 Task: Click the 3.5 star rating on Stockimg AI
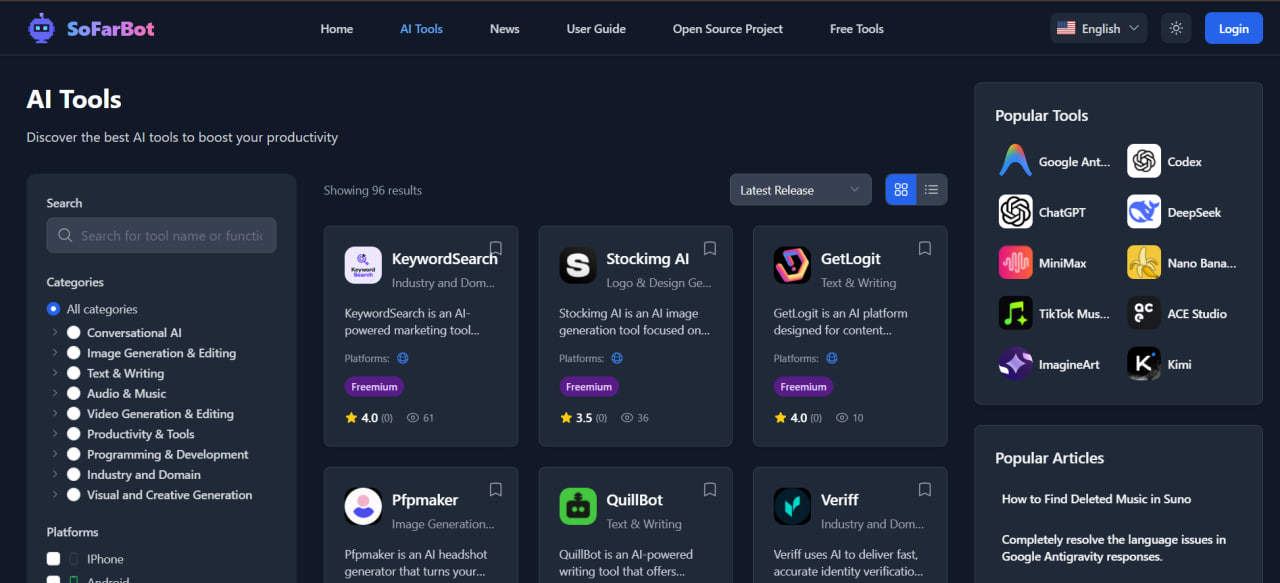584,418
